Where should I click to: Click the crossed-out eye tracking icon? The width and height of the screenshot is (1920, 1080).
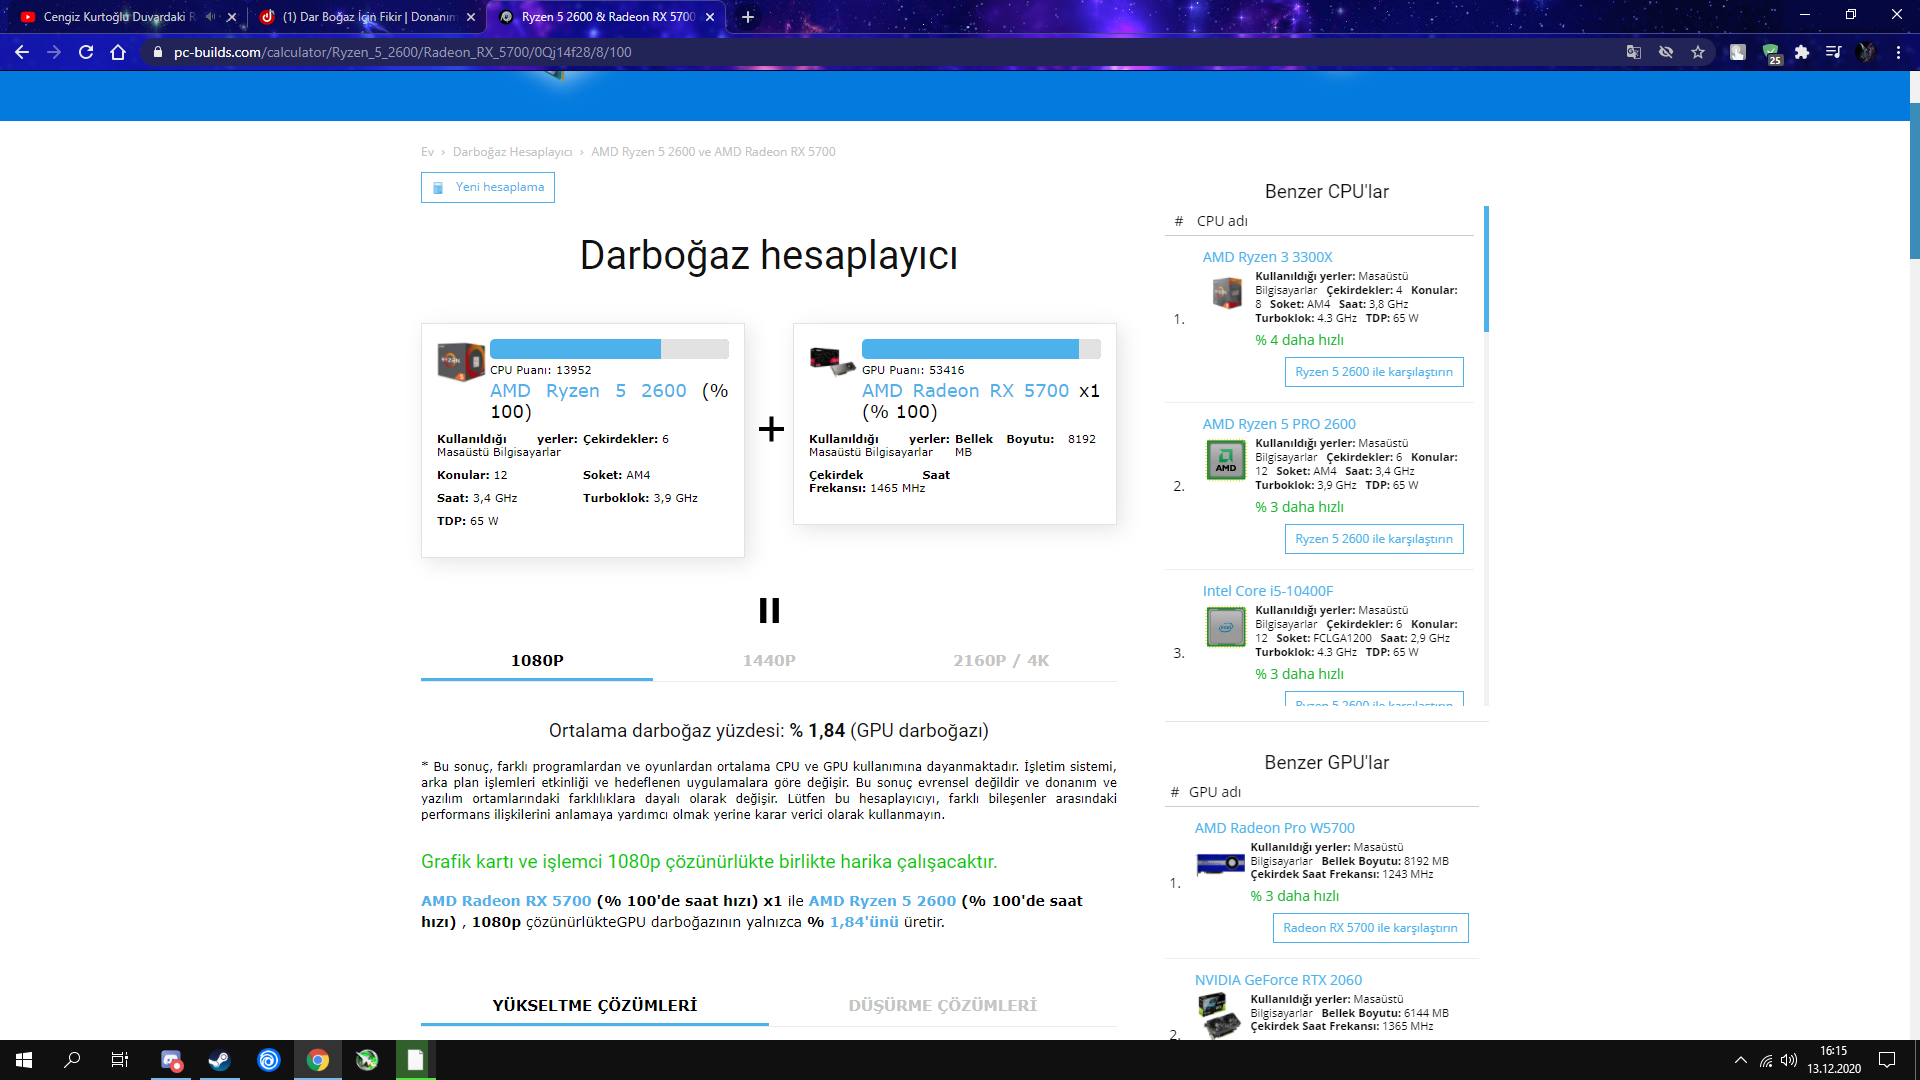(1666, 52)
